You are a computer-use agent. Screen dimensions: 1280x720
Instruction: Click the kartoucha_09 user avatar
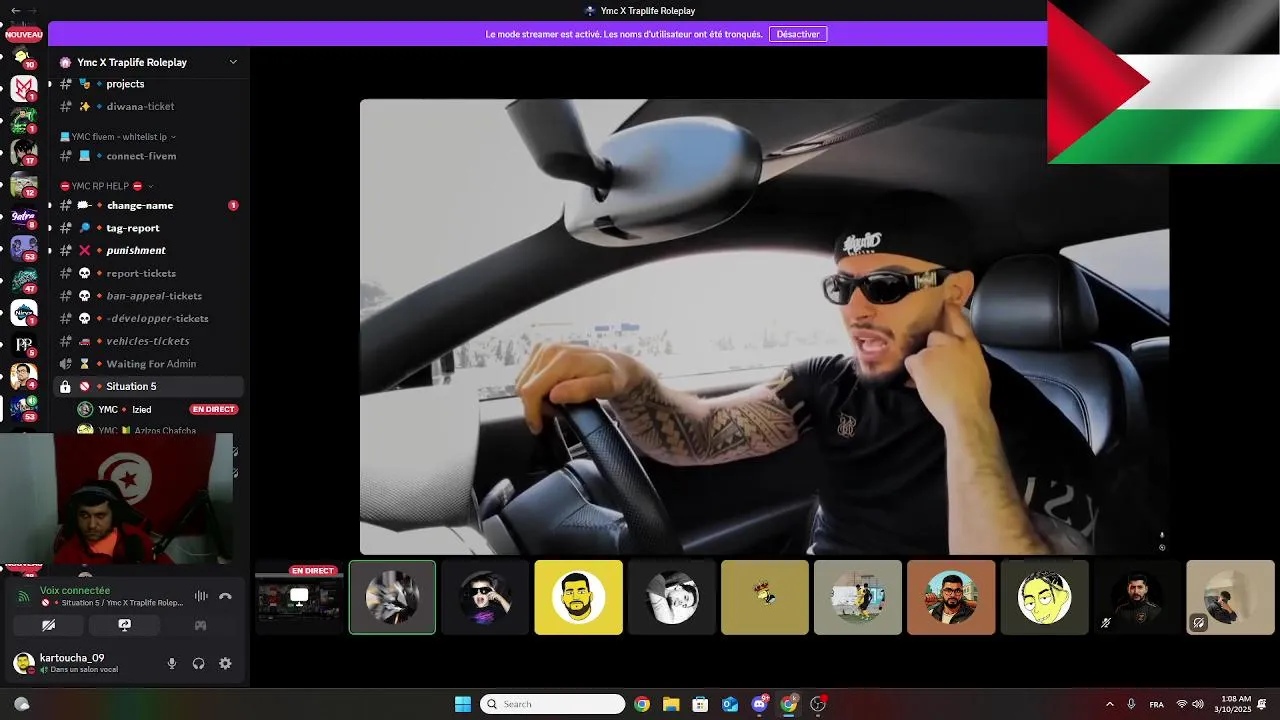tap(23, 662)
